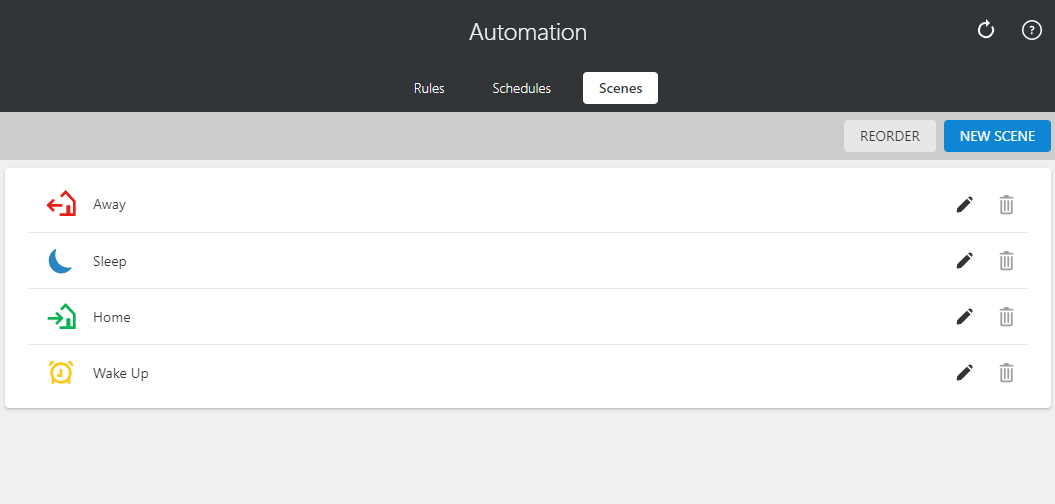Edit the Wake Up scene with pencil icon
The width and height of the screenshot is (1055, 504).
click(x=965, y=372)
